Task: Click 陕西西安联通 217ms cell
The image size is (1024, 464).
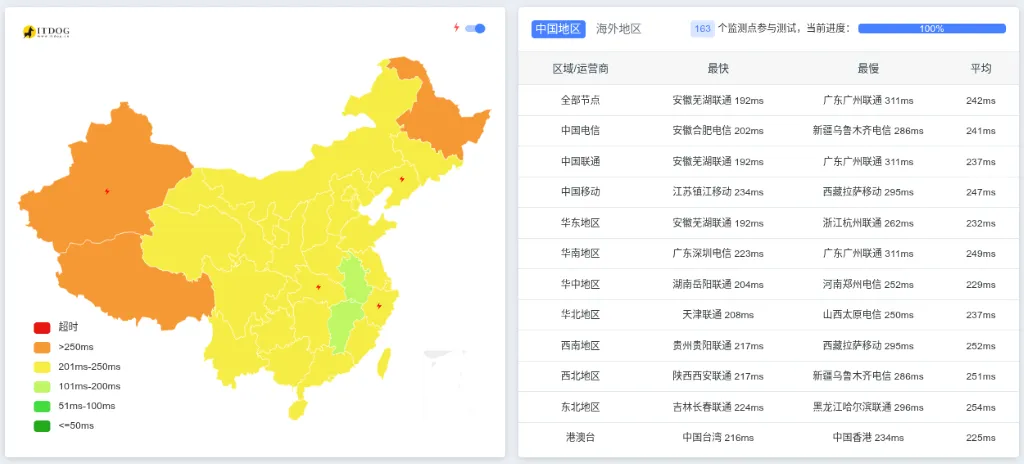Action: coord(718,376)
